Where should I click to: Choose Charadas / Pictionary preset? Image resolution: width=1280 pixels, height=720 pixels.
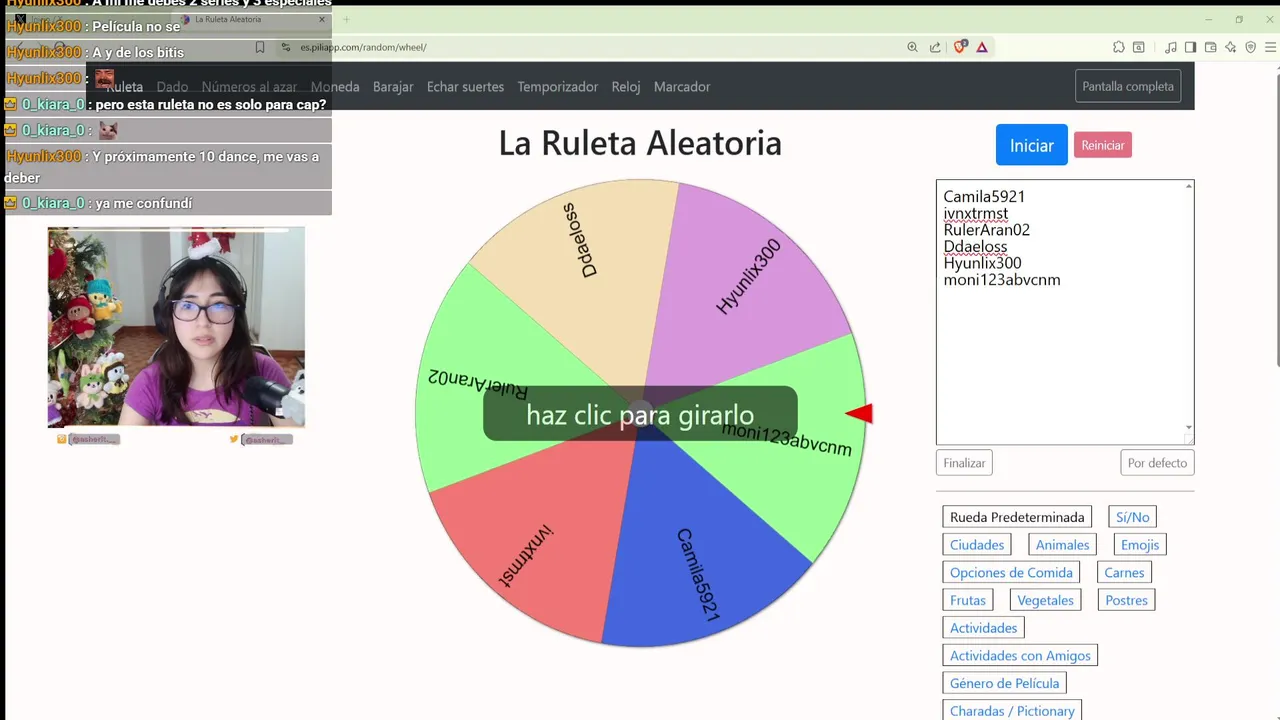(1012, 711)
